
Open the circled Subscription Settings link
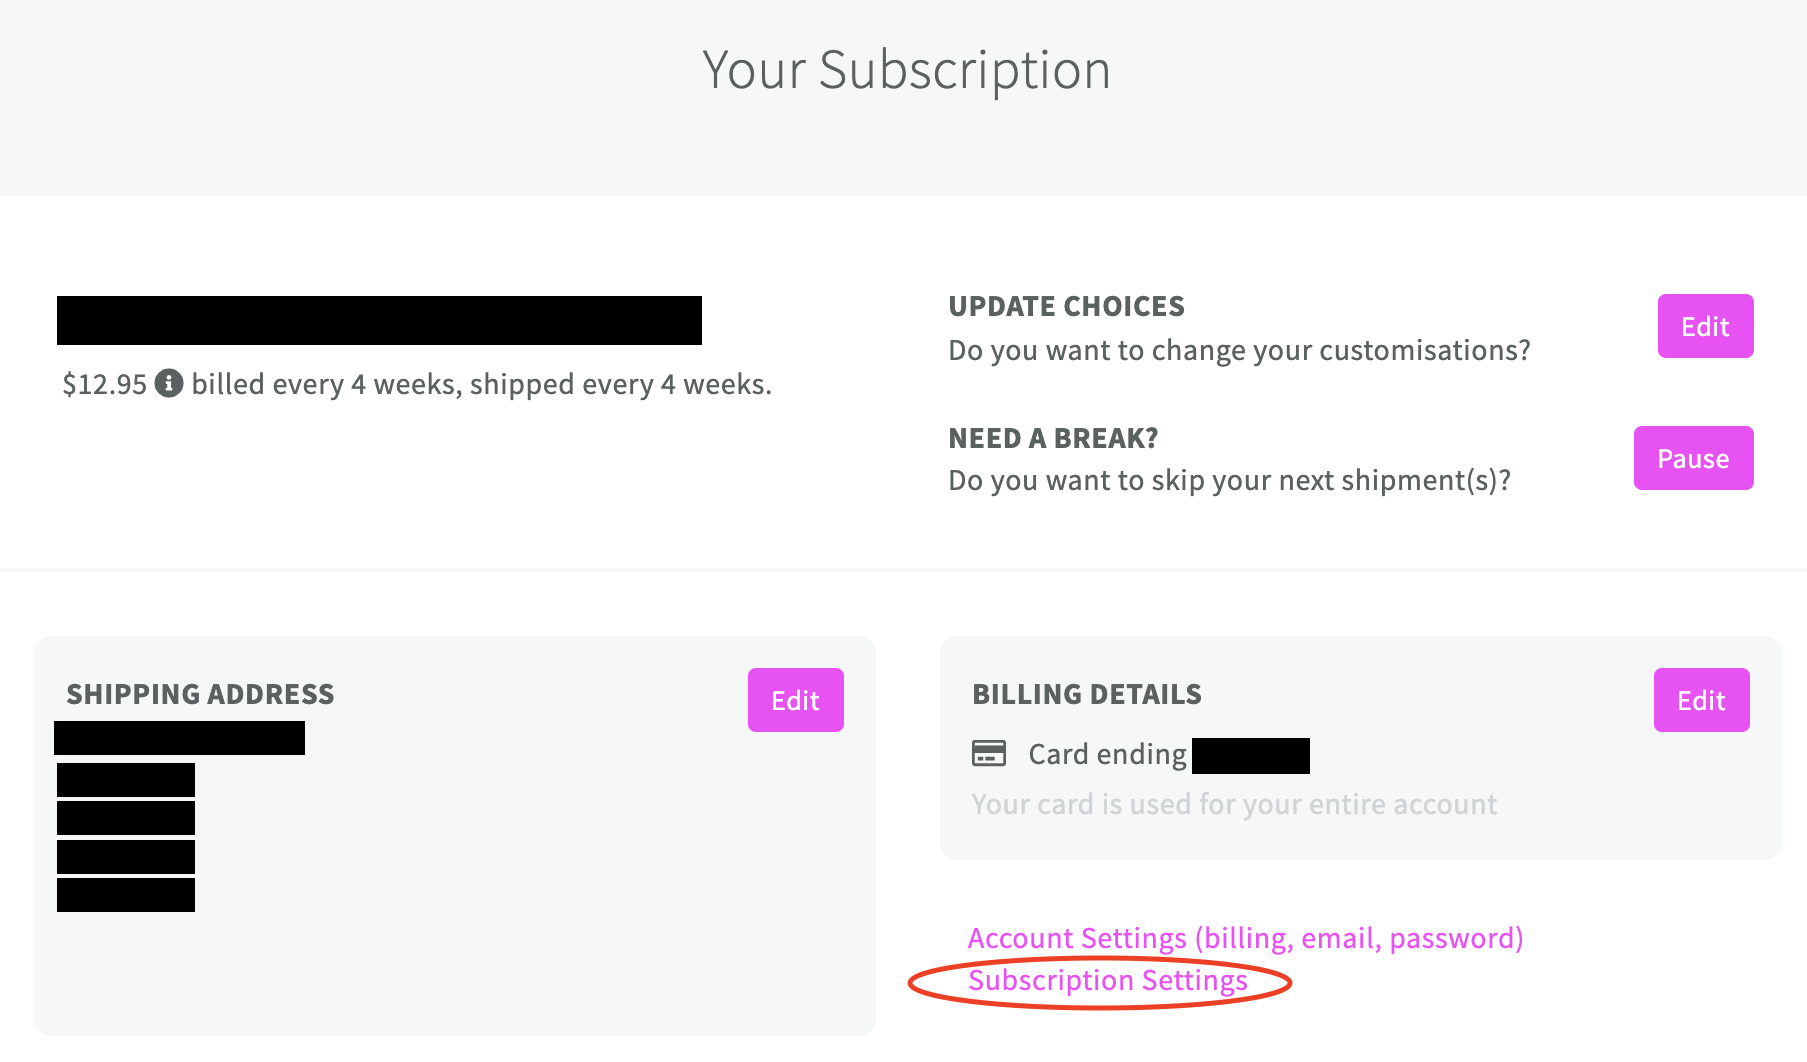click(x=1108, y=980)
